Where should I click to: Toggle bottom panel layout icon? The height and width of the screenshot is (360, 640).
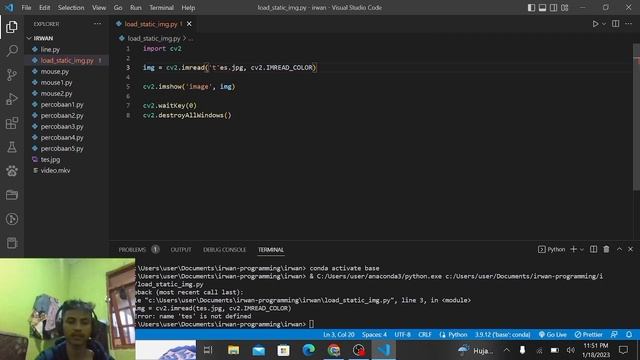(542, 7)
